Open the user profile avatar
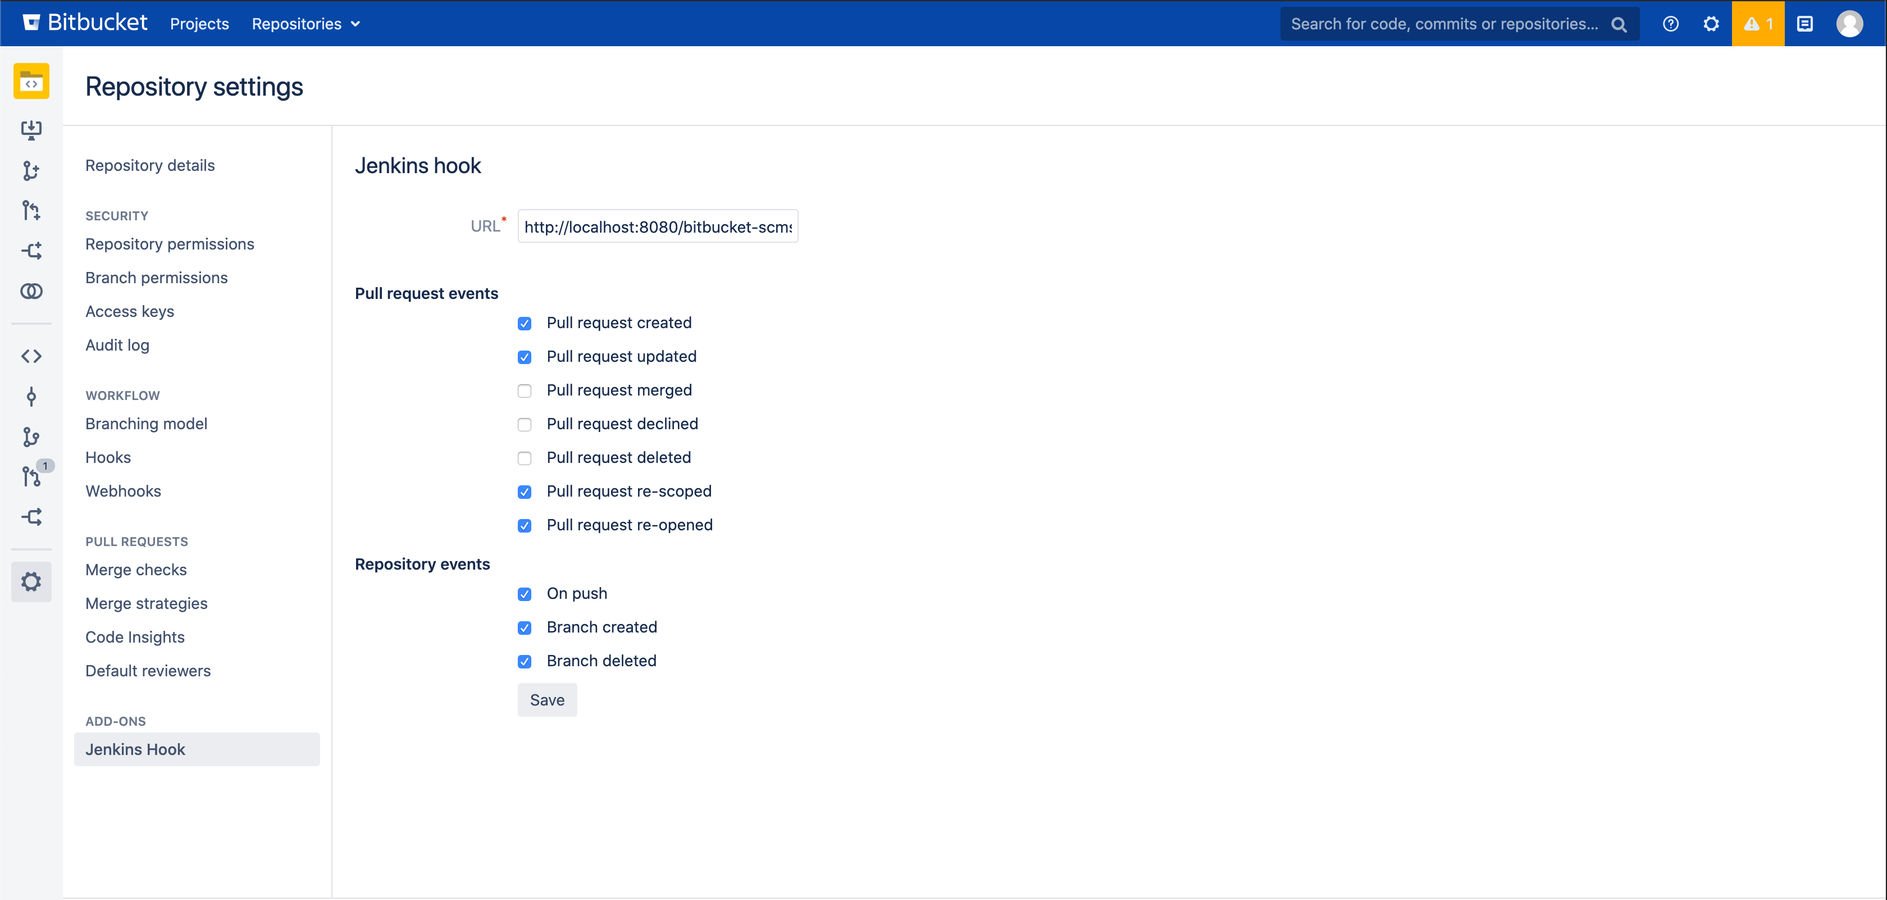 point(1849,23)
